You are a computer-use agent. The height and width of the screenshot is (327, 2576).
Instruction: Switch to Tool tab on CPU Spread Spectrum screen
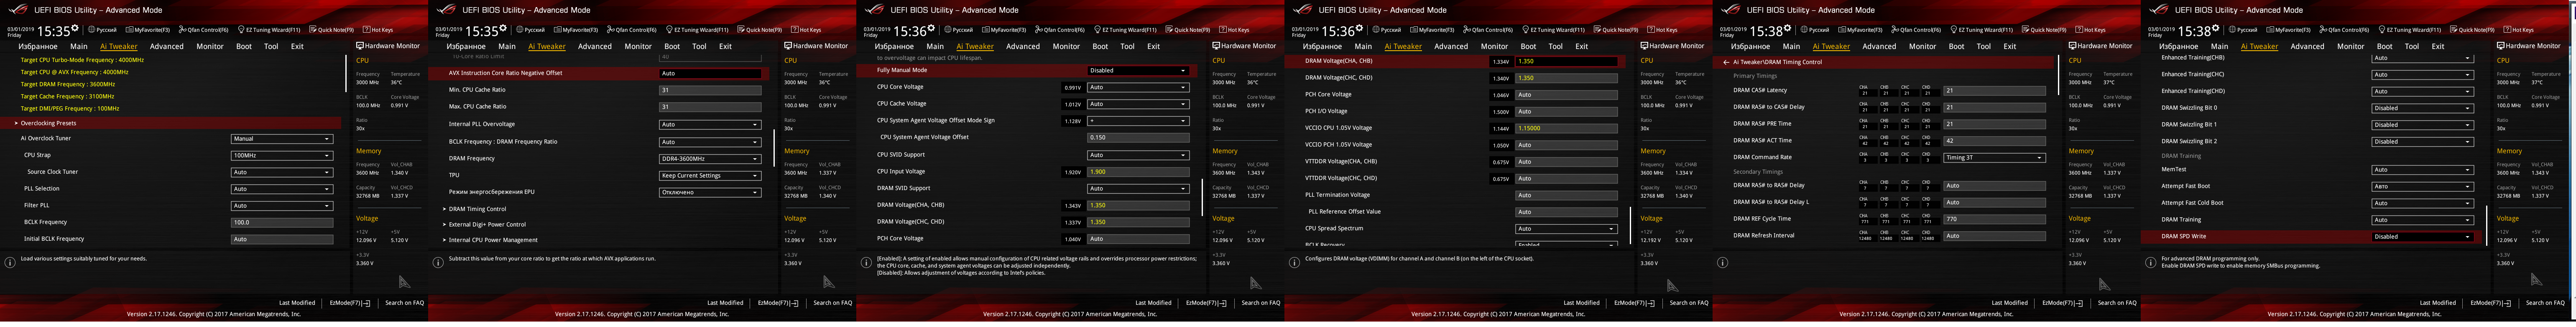point(1555,46)
